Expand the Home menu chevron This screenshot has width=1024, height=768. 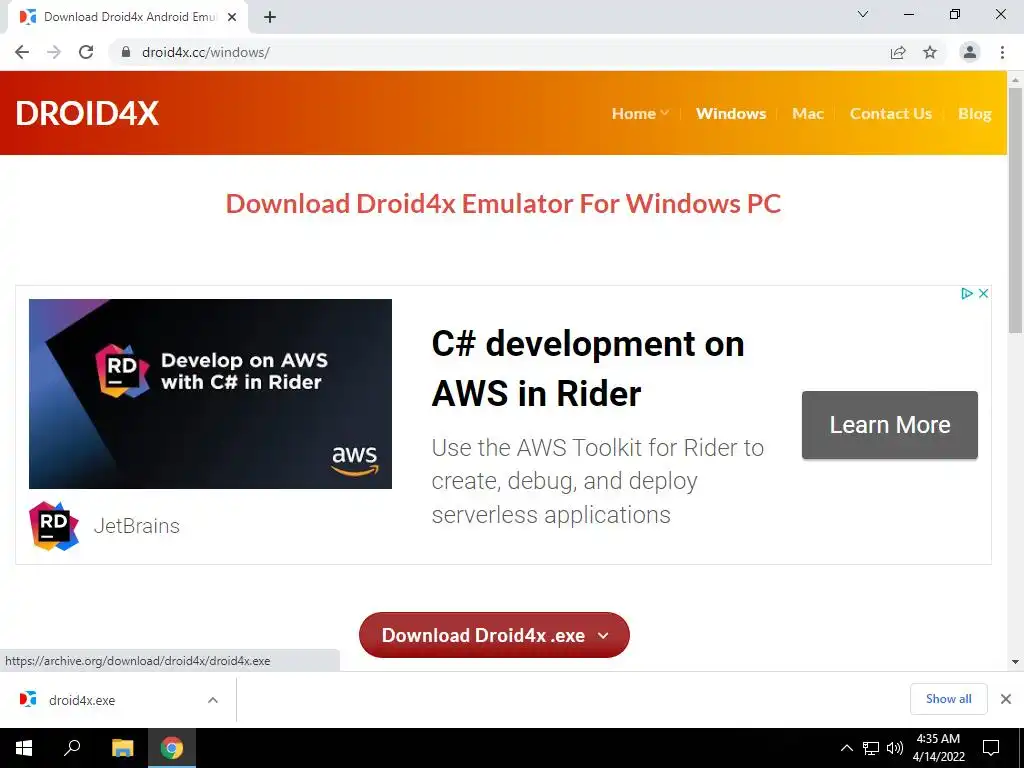[664, 113]
